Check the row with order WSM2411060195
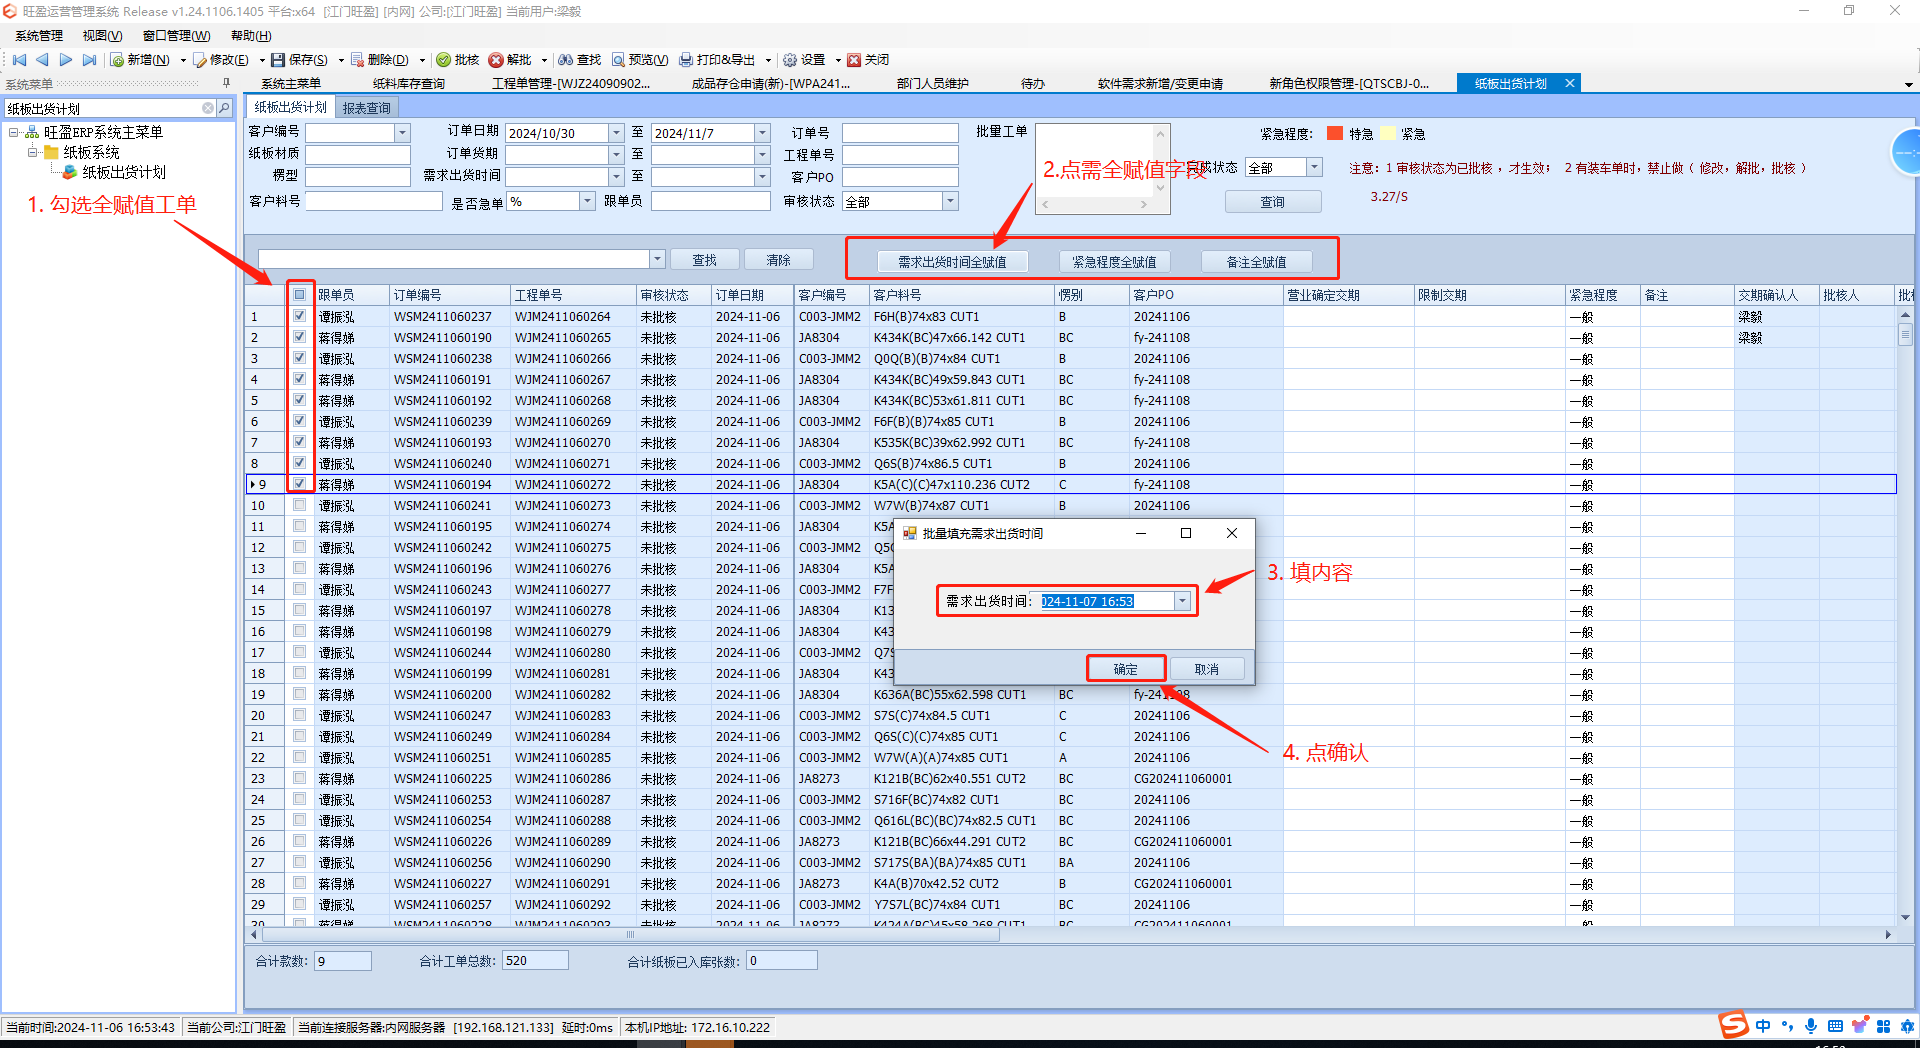This screenshot has width=1920, height=1048. 299,526
